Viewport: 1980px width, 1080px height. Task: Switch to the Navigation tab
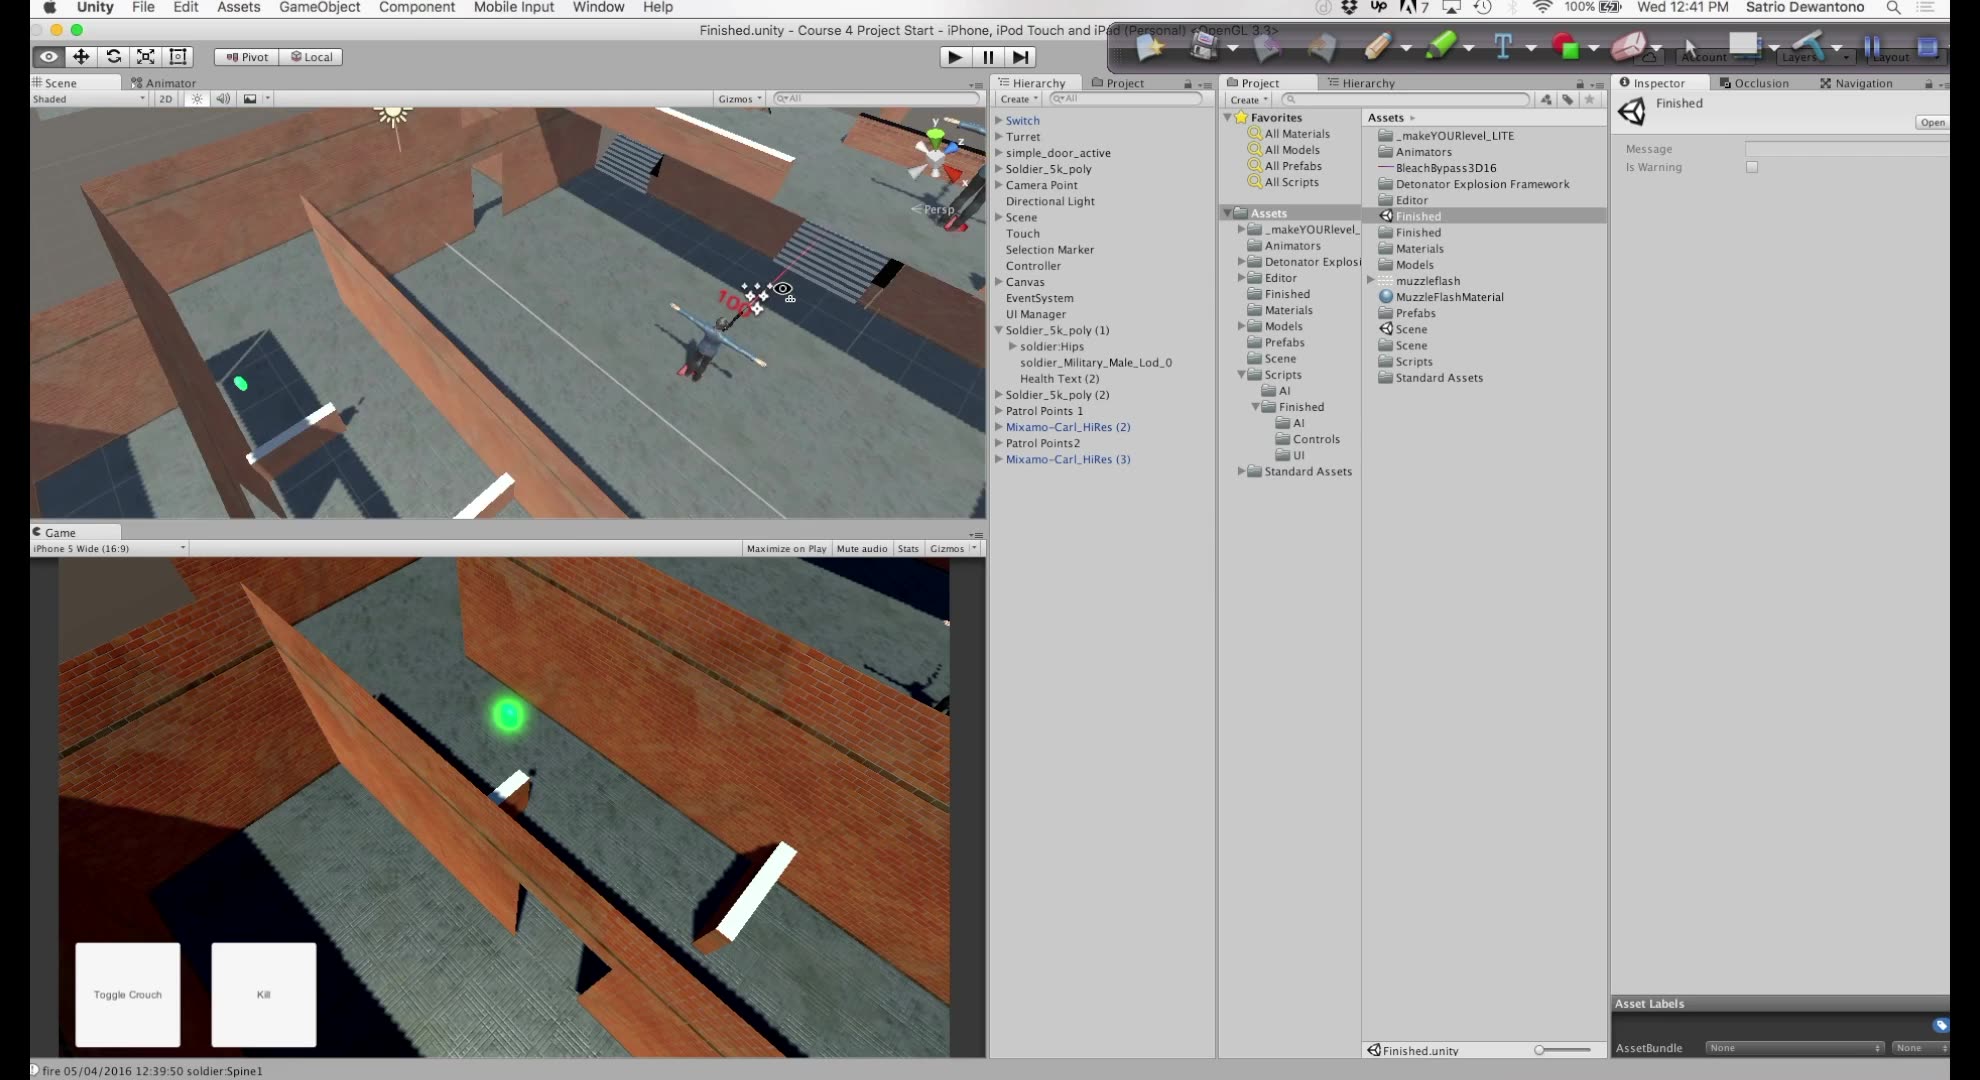click(1856, 83)
